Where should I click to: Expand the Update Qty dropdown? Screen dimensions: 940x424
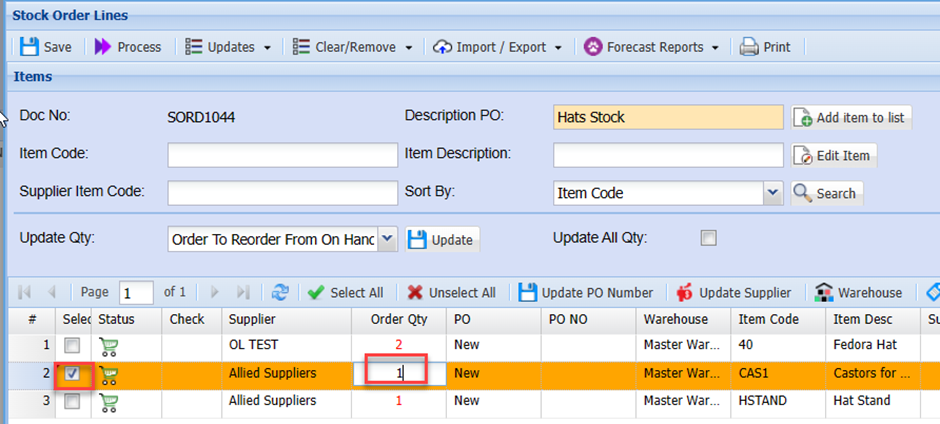coord(388,239)
